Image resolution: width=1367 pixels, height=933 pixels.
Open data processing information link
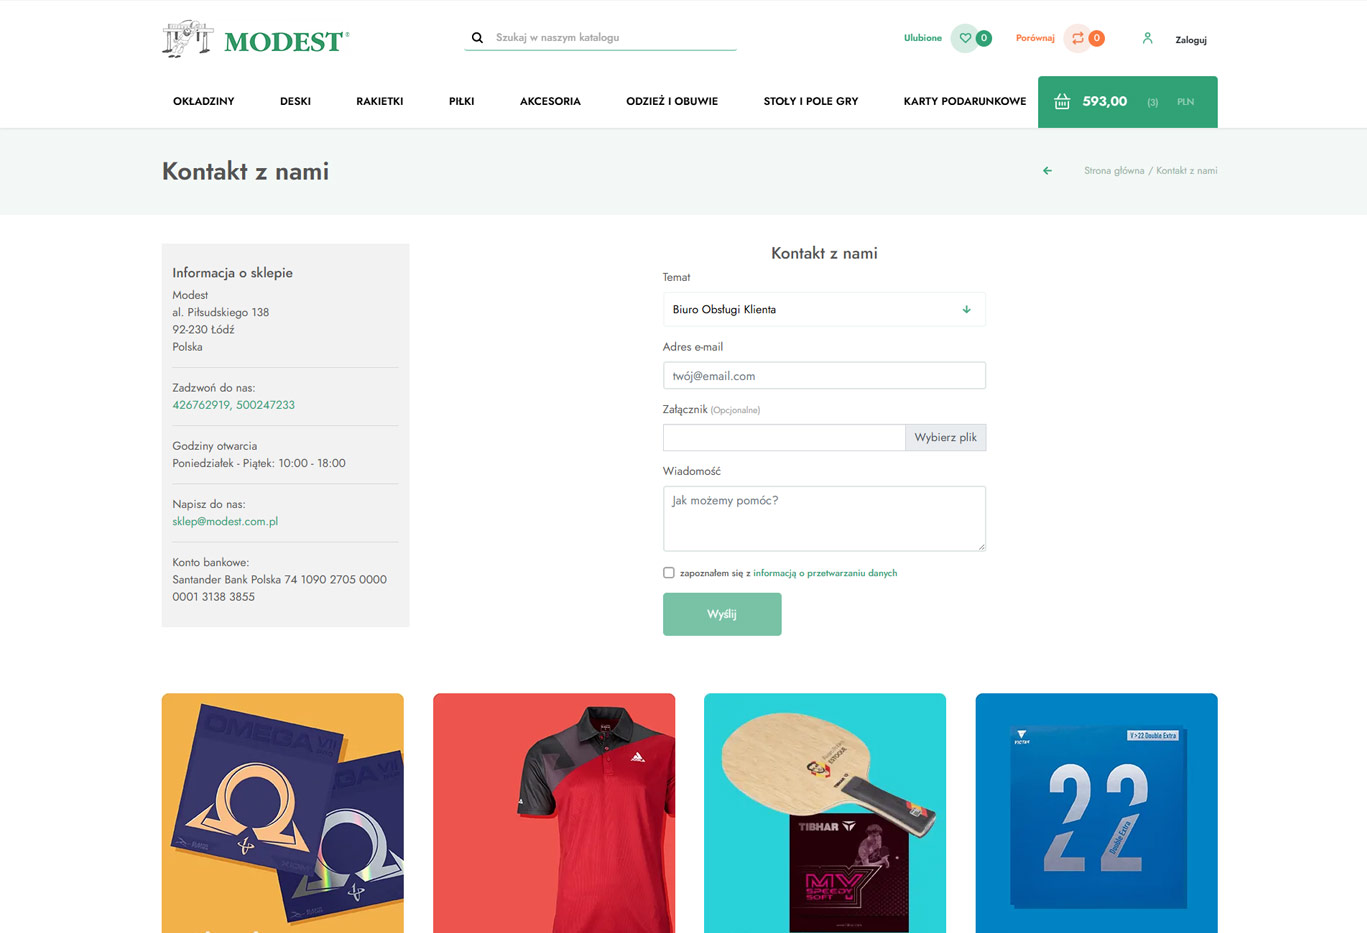tap(825, 573)
